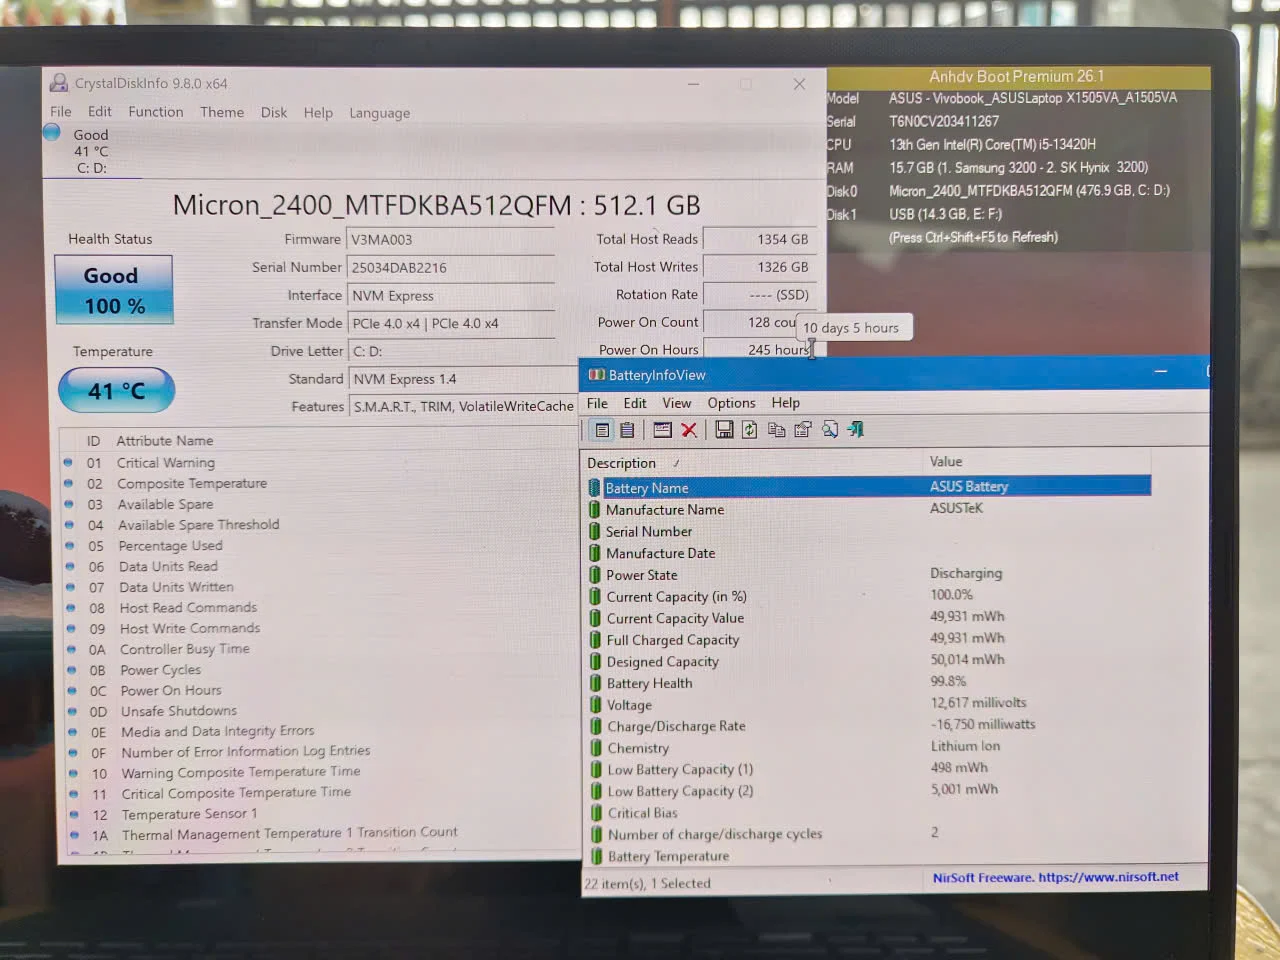
Task: Click the Refresh icon in BatteryInfoView toolbar
Action: click(749, 430)
